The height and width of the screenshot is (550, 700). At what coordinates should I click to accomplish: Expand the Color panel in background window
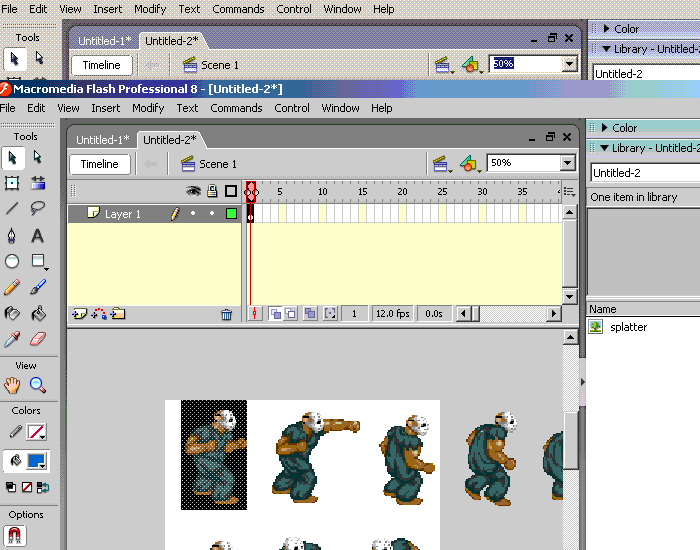[606, 29]
